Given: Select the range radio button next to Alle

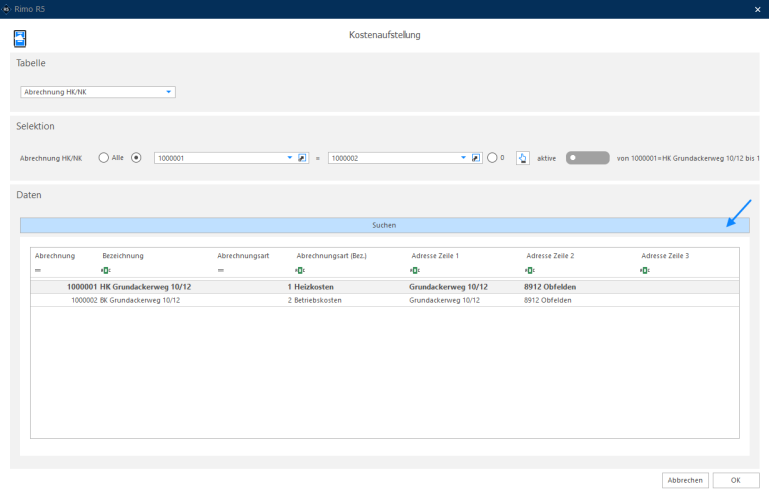Looking at the screenshot, I should tap(136, 157).
